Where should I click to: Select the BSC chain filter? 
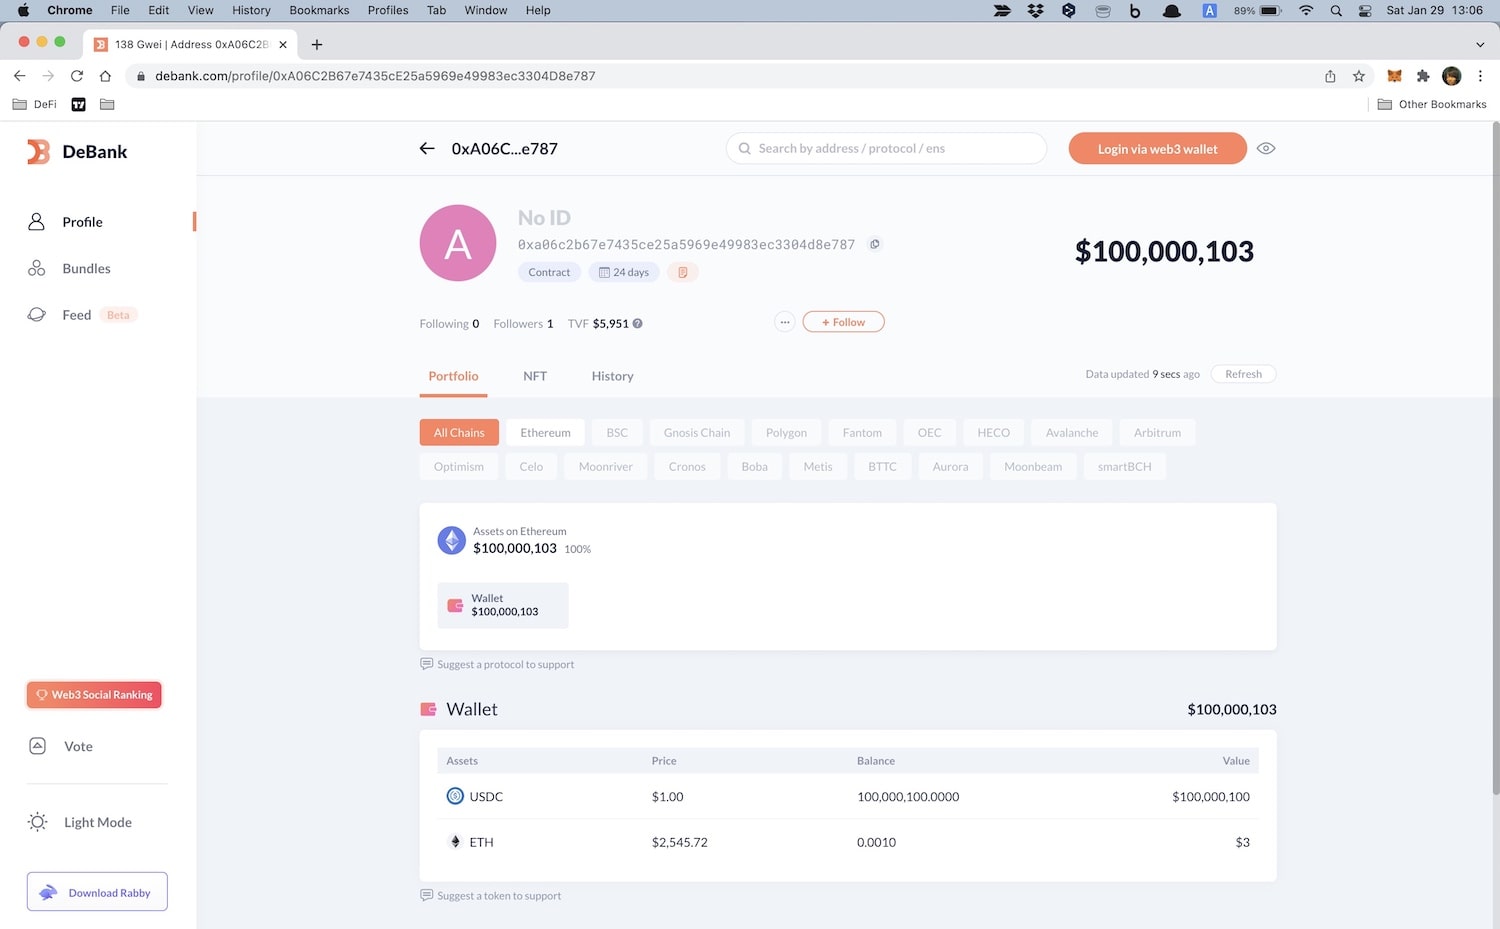(617, 432)
